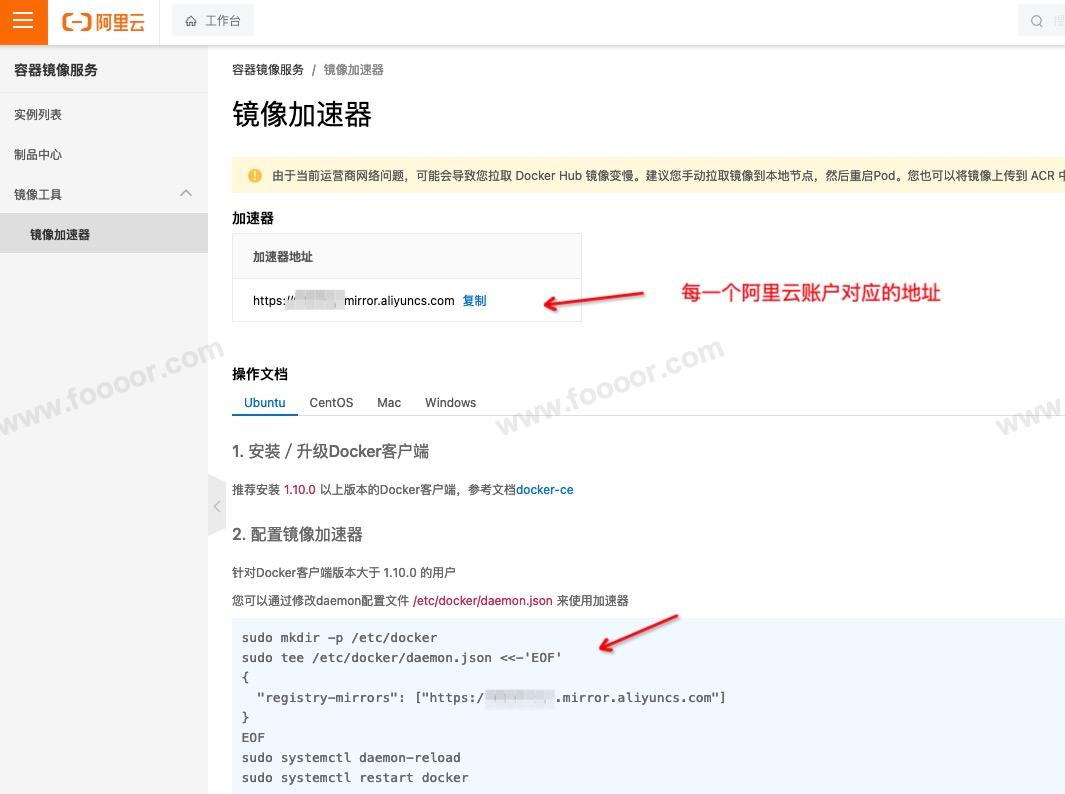
Task: Collapse the 镜像工具 menu section
Action: (186, 194)
